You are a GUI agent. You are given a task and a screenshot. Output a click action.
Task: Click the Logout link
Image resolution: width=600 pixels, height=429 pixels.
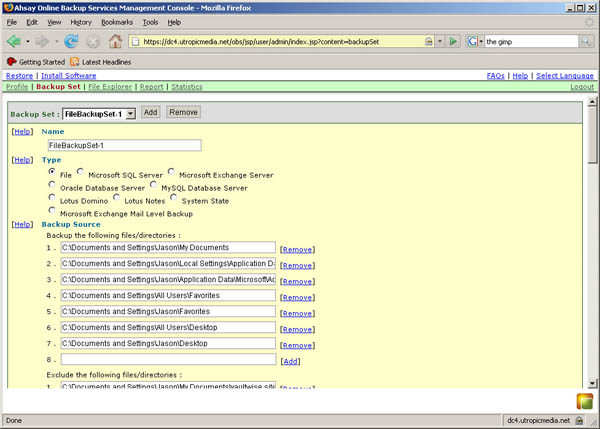pyautogui.click(x=582, y=87)
